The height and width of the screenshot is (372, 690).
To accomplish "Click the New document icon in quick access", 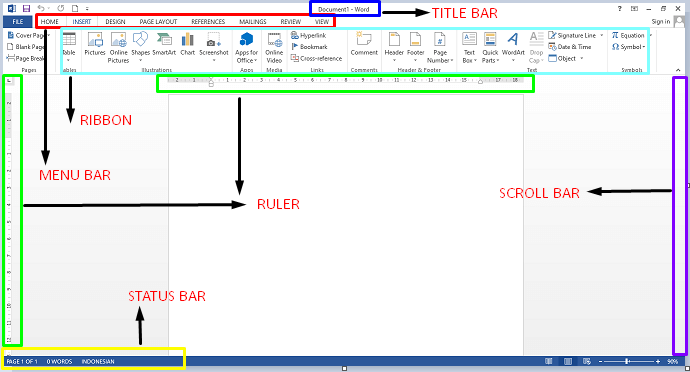I will pyautogui.click(x=75, y=8).
